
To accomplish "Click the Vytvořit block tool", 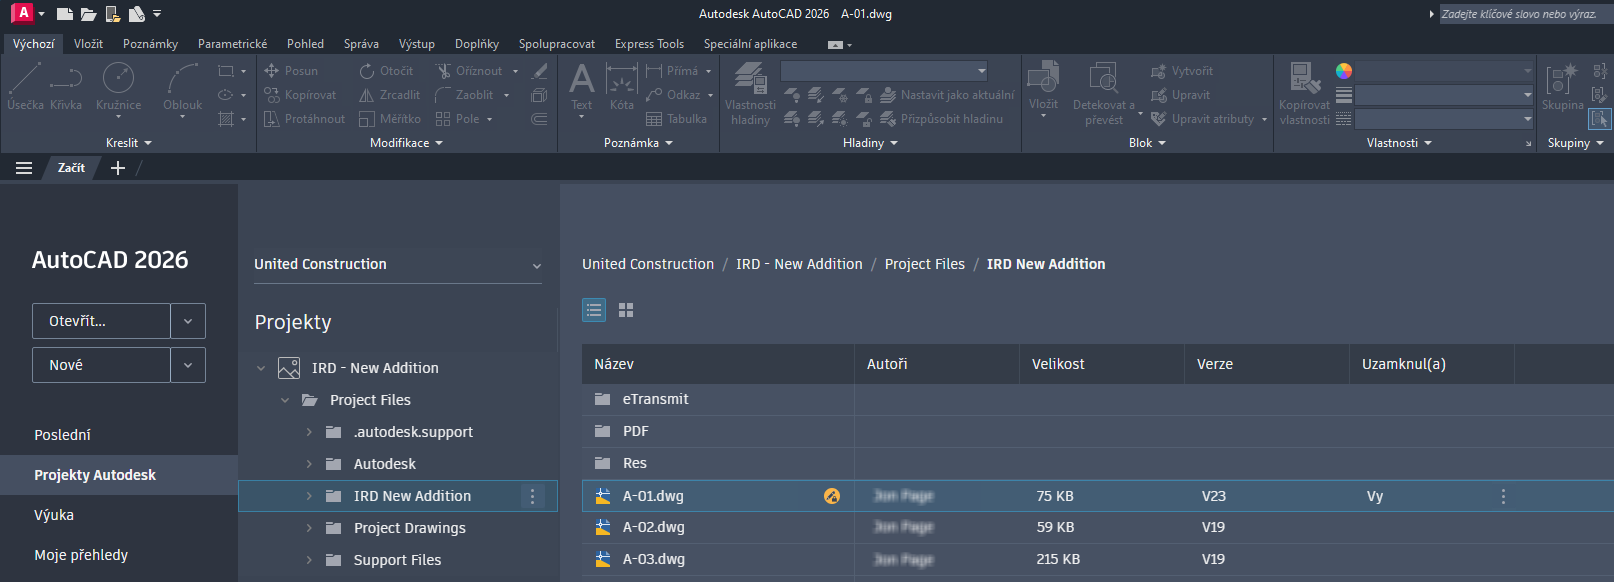I will [x=1182, y=71].
